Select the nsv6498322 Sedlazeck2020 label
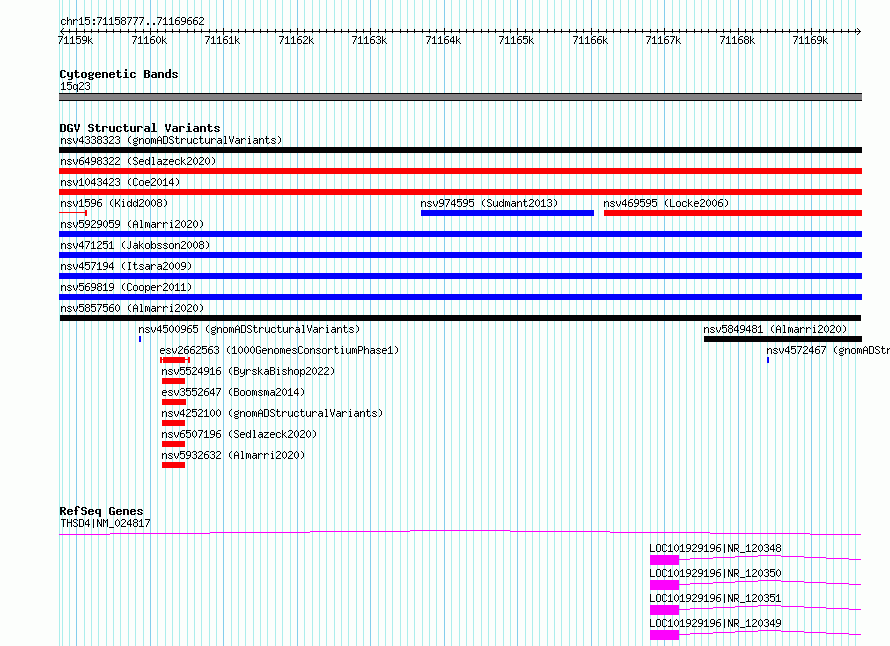 (138, 161)
